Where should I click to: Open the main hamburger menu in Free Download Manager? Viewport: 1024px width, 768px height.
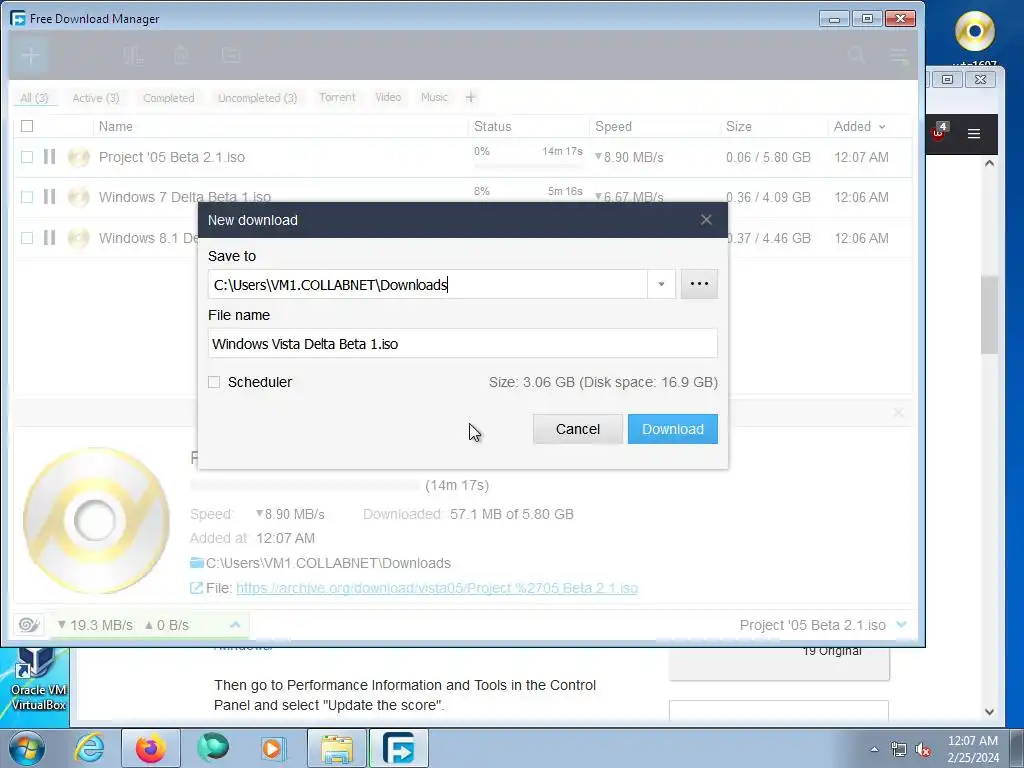899,56
